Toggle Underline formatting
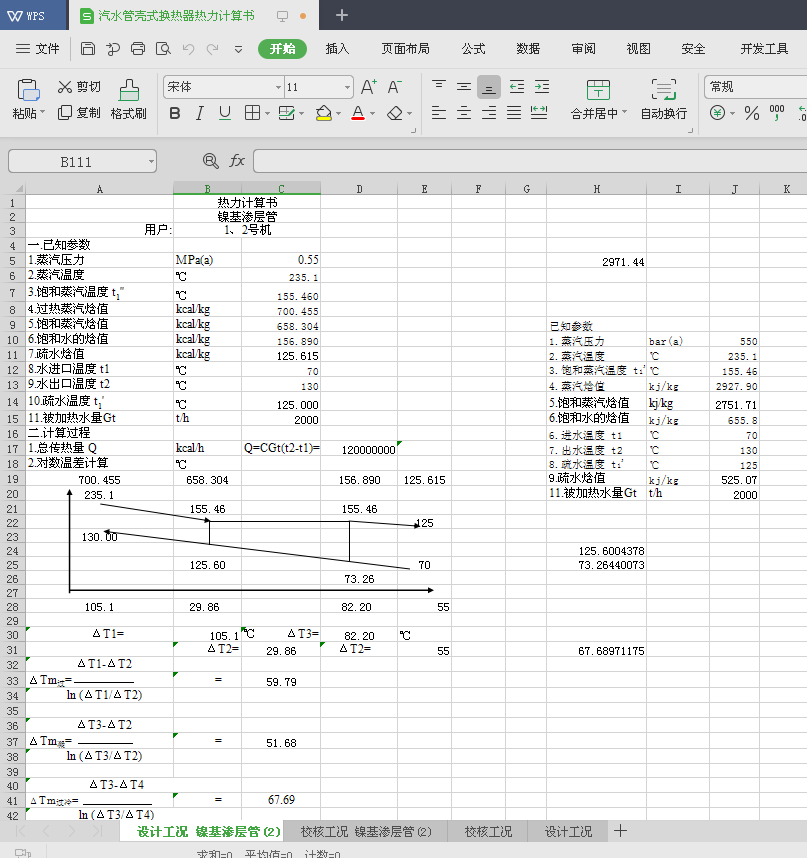This screenshot has width=807, height=858. tap(224, 113)
